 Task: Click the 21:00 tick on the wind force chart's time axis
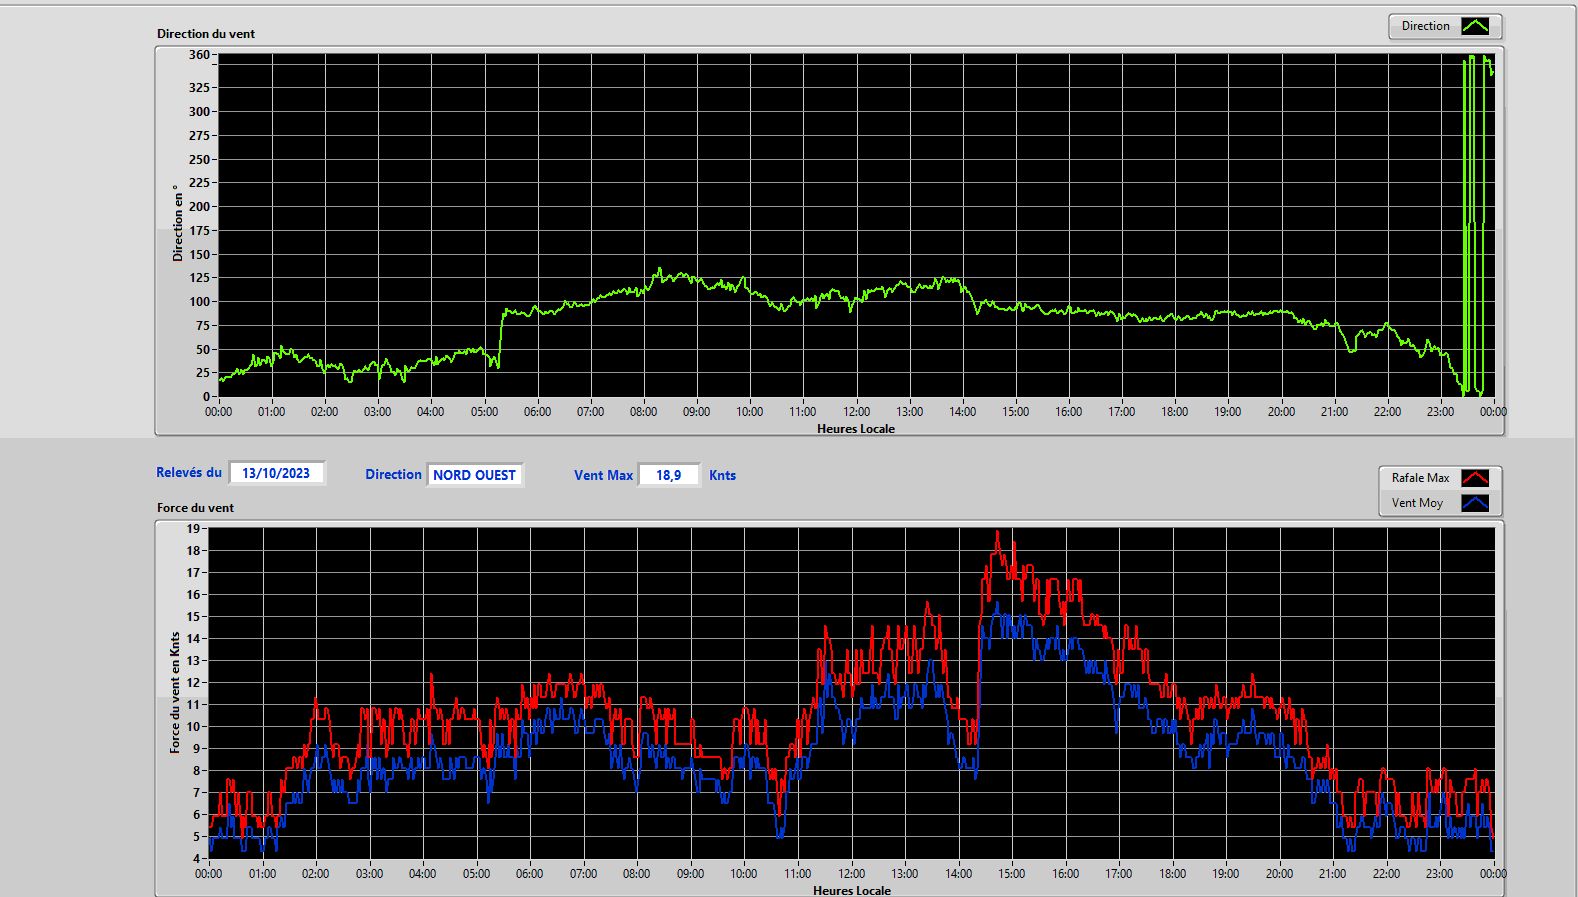point(1333,873)
